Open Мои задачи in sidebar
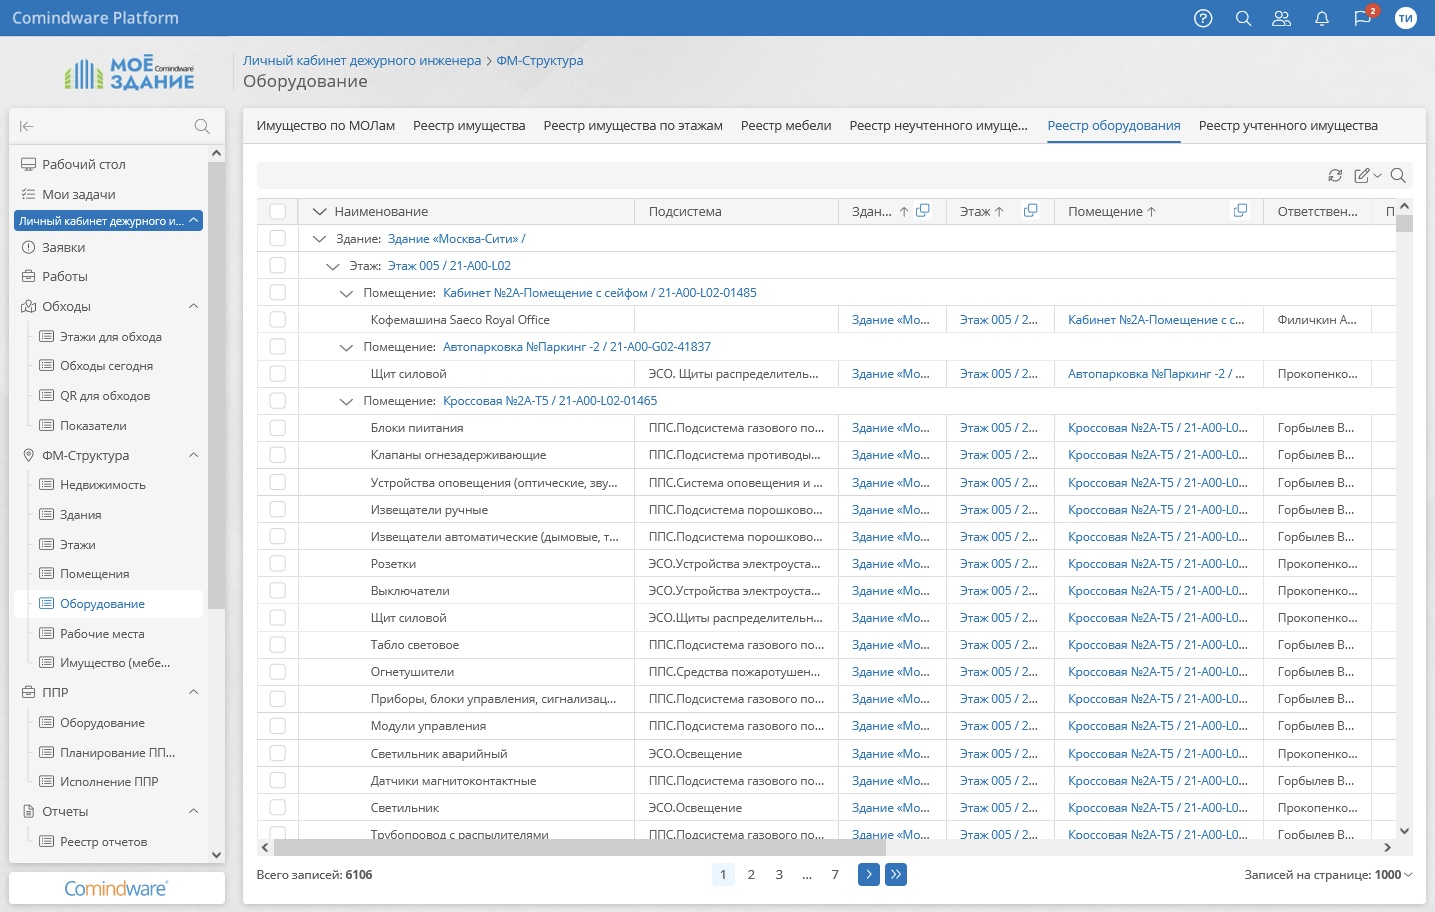Screen dimensions: 1435x912 pos(79,194)
